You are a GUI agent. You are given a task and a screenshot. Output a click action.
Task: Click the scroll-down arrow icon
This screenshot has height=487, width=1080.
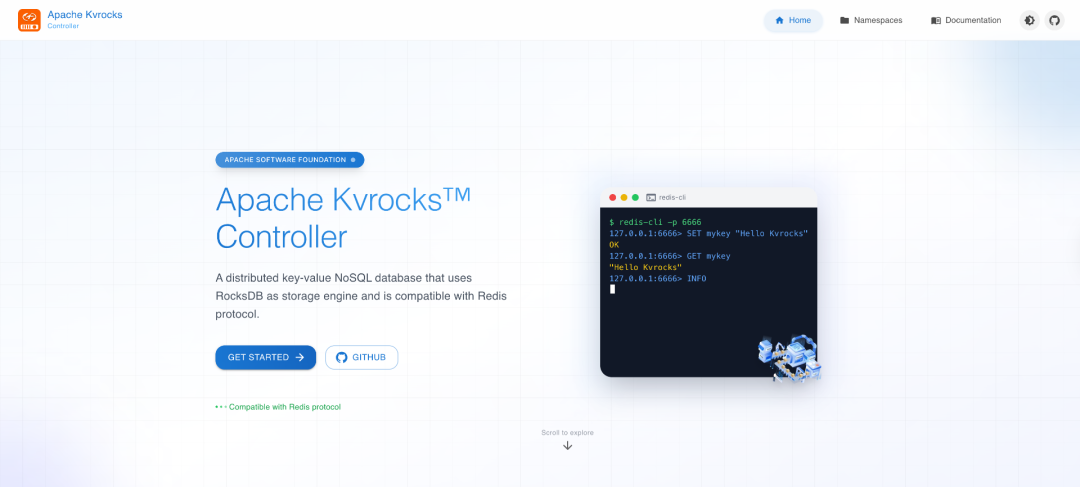point(568,445)
